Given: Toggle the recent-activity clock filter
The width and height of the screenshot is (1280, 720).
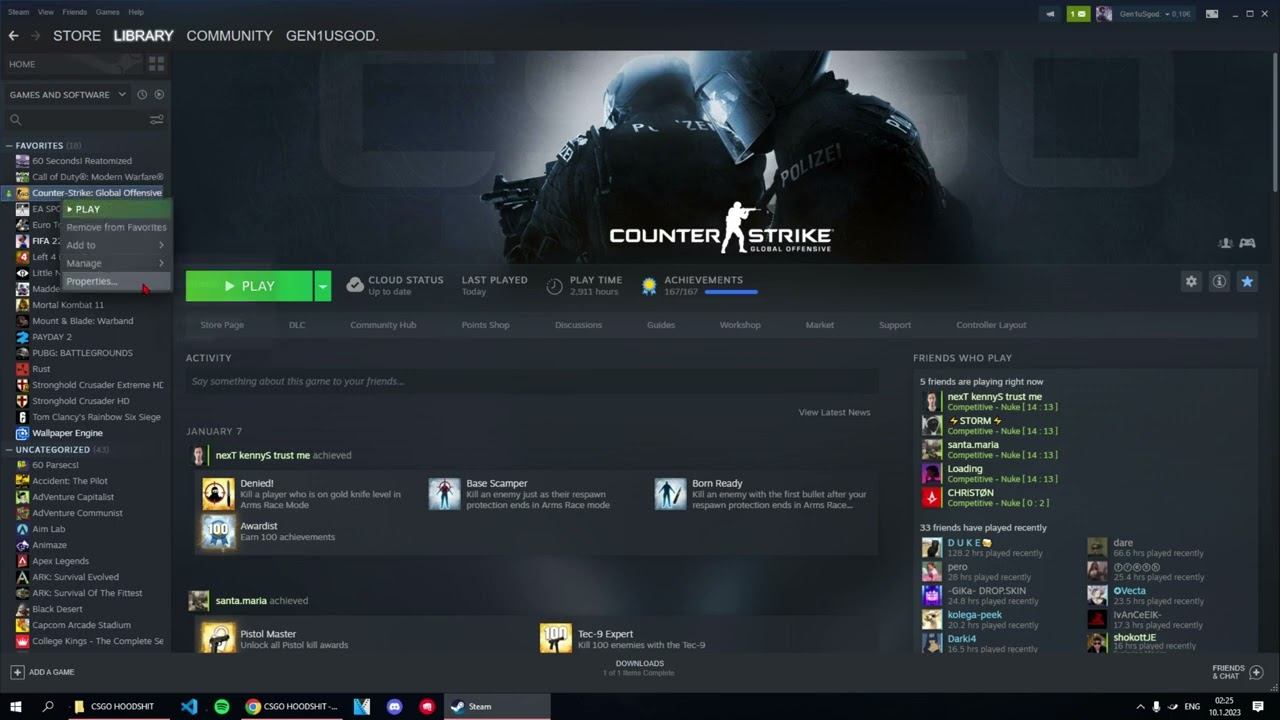Looking at the screenshot, I should click(x=142, y=94).
